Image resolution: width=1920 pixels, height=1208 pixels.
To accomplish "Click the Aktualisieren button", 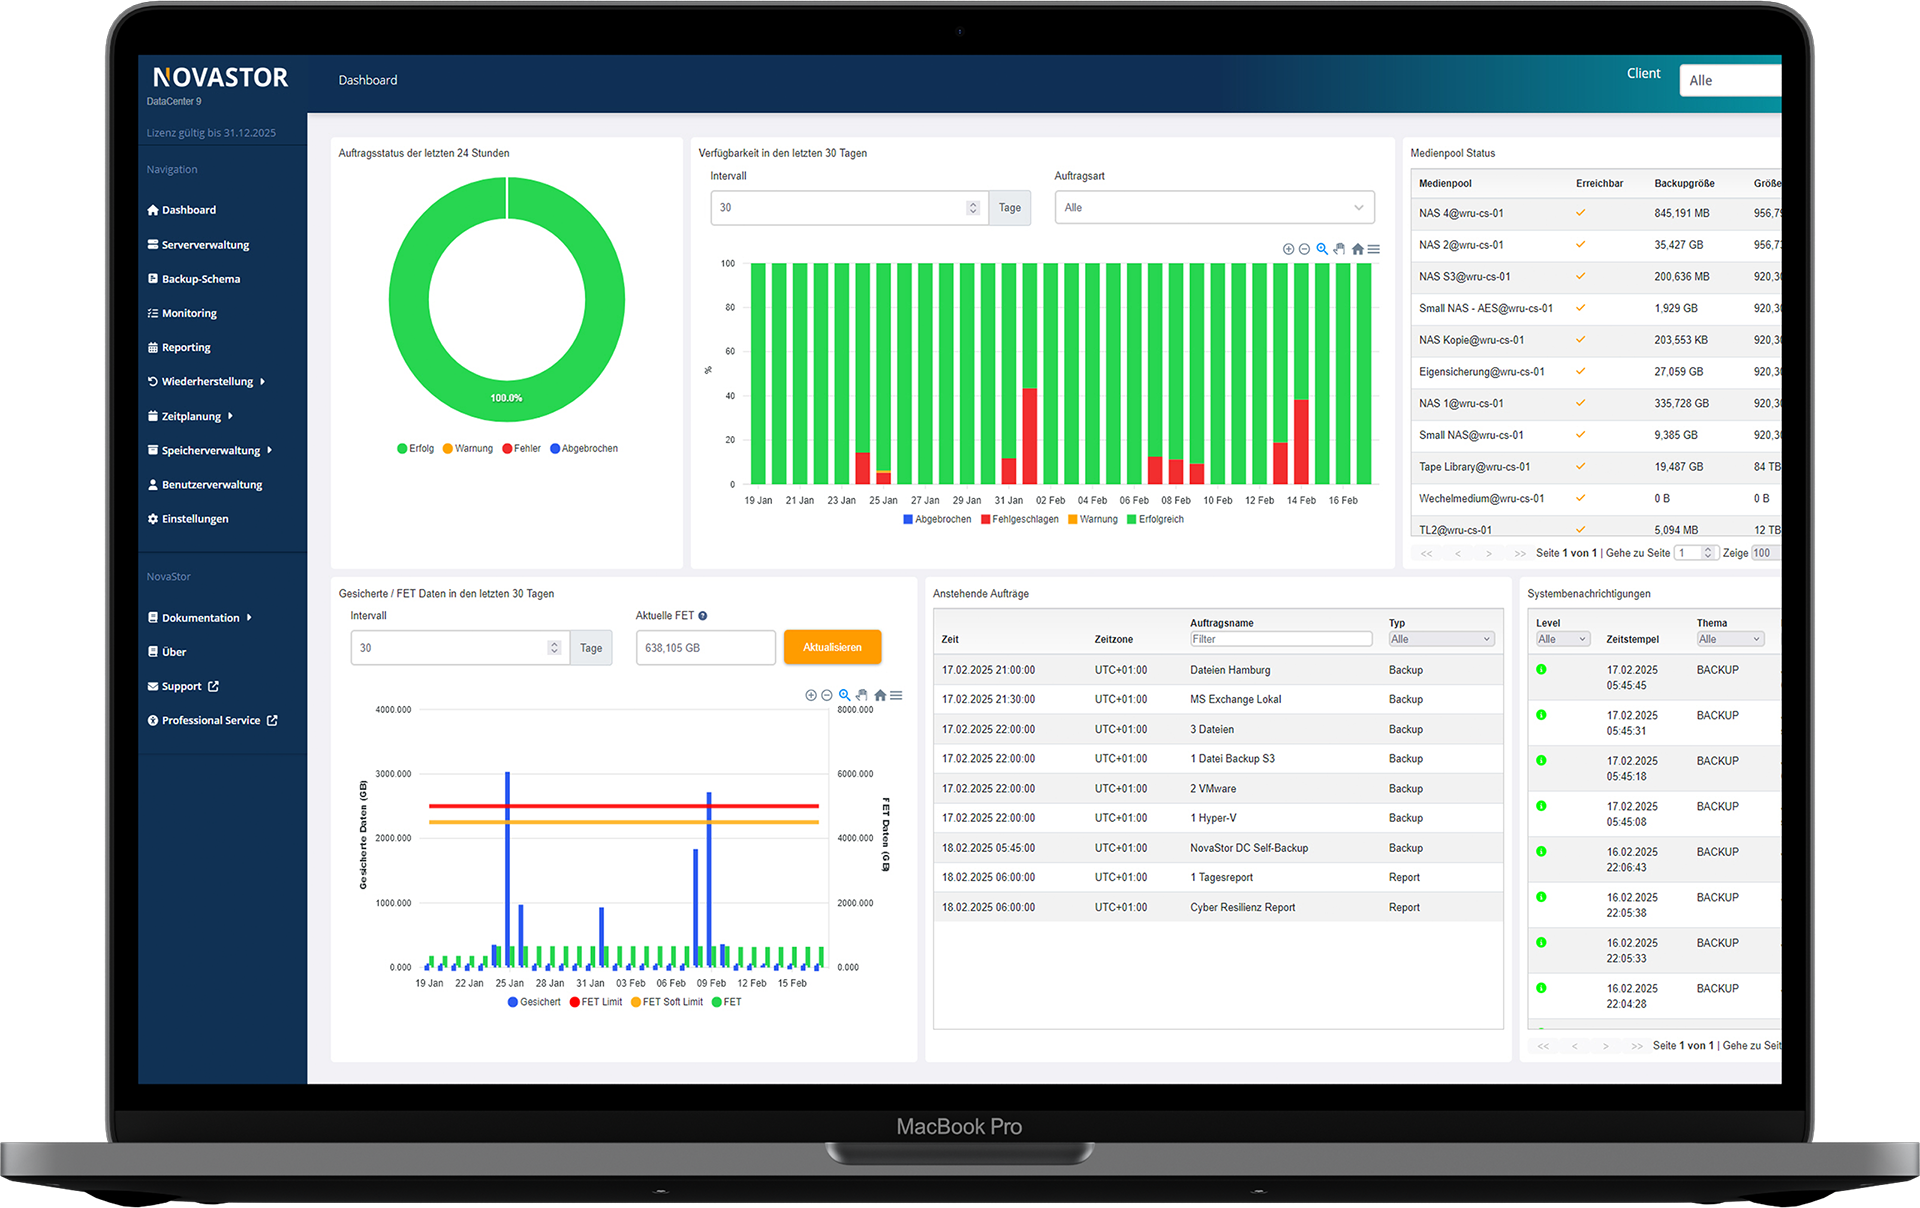I will [832, 647].
